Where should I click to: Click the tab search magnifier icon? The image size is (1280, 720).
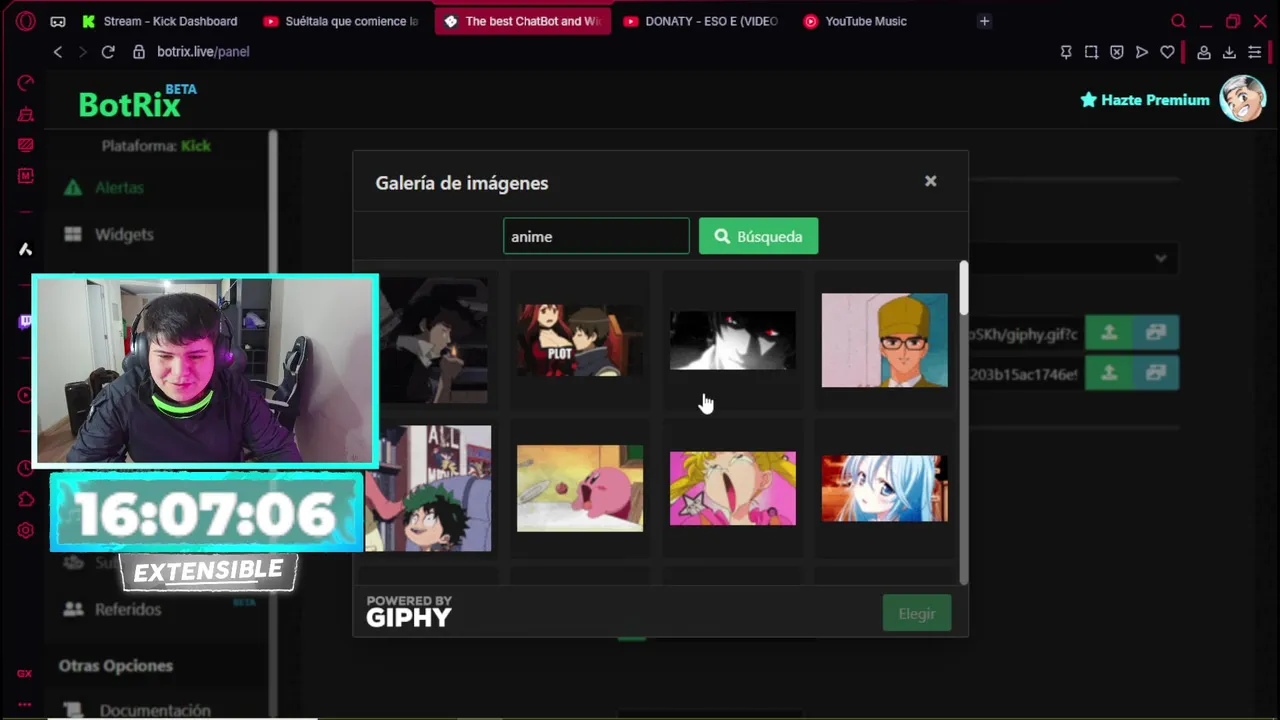pyautogui.click(x=1178, y=21)
